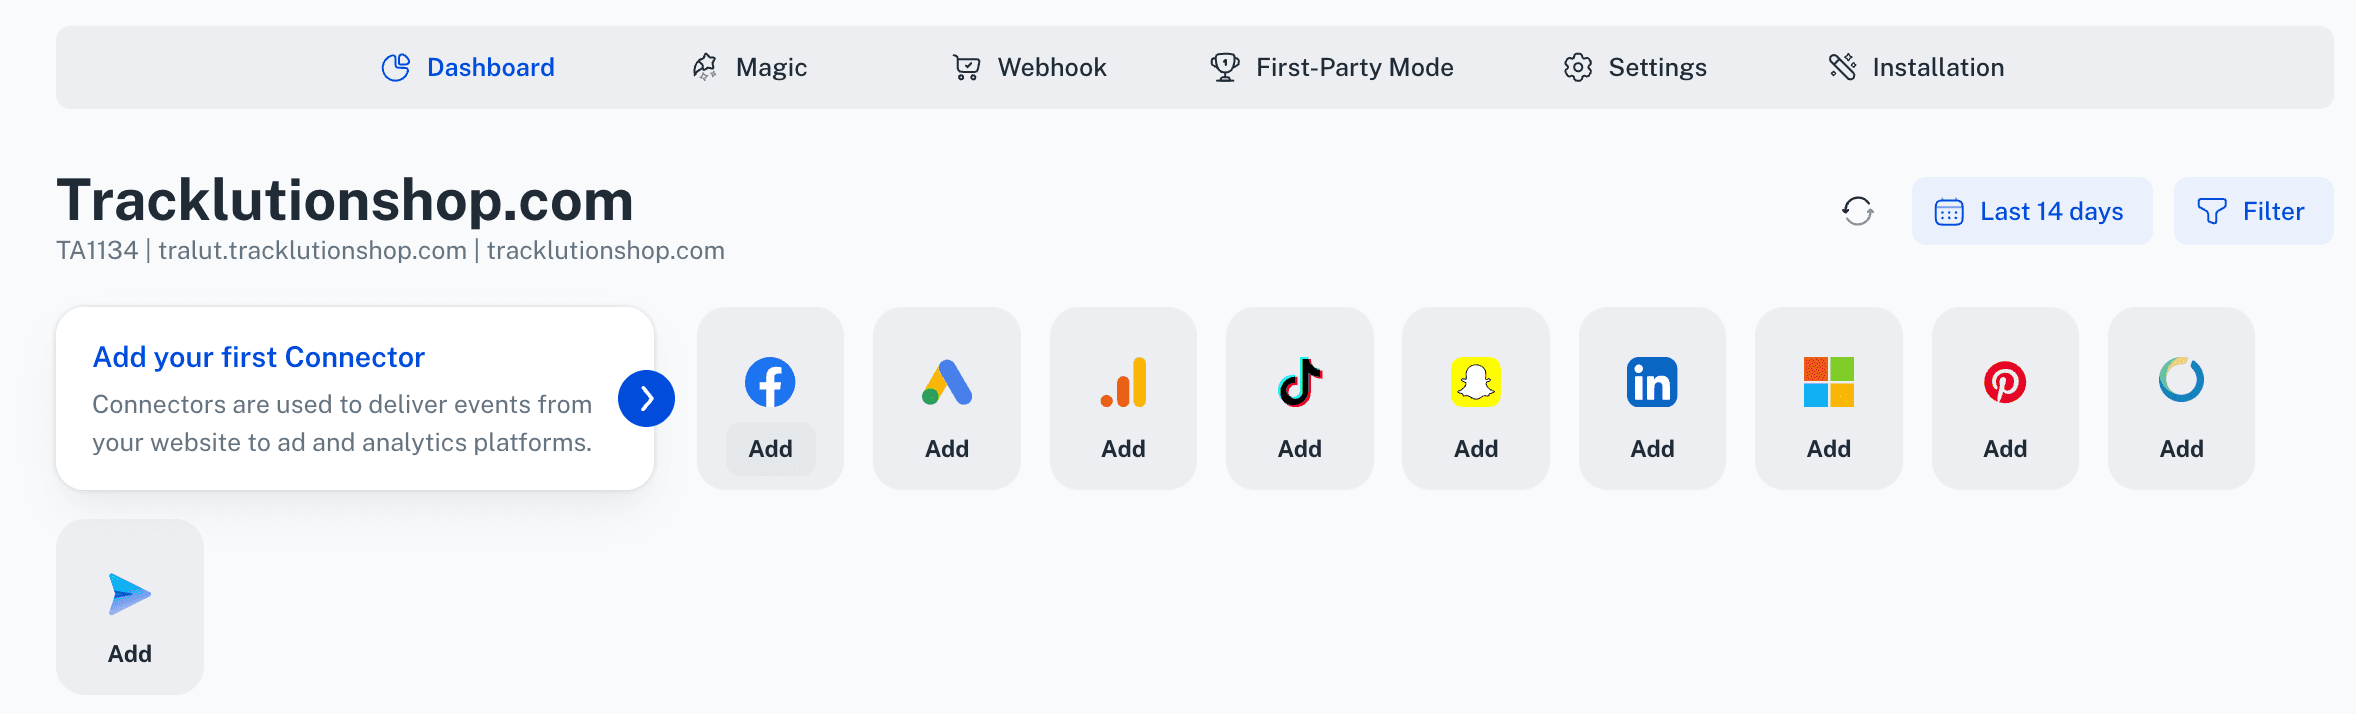This screenshot has height=714, width=2356.
Task: Open the Last 14 days date range
Action: pyautogui.click(x=2032, y=211)
